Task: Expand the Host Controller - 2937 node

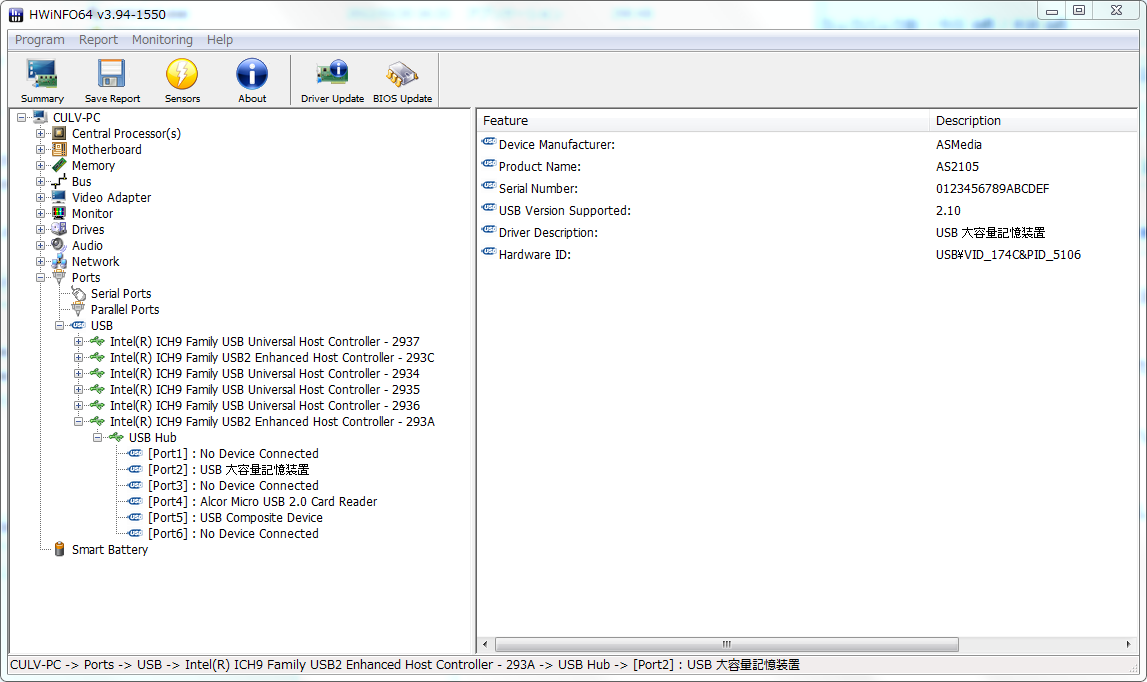Action: coord(78,342)
